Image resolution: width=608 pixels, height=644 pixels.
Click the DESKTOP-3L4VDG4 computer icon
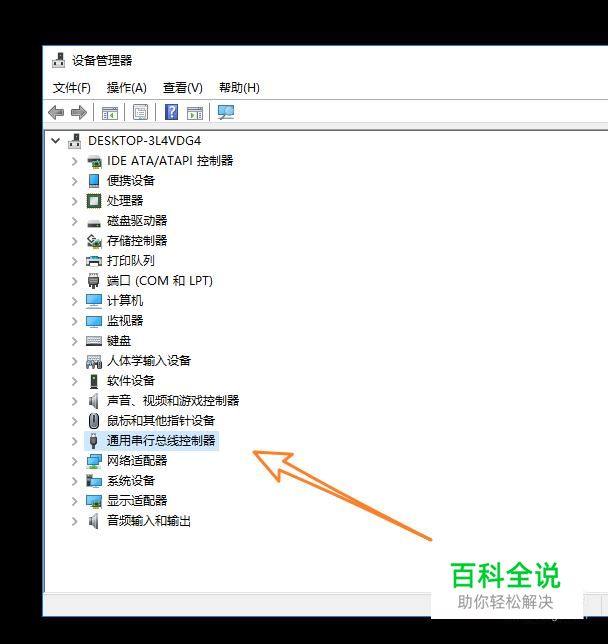75,141
